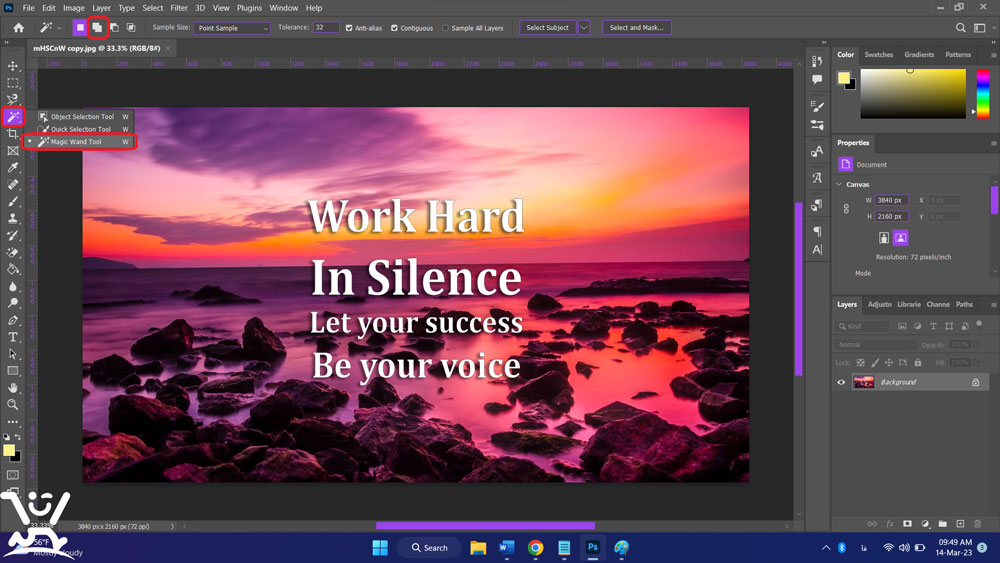The image size is (1000, 563).
Task: Click Add to Selection mode icon
Action: click(97, 27)
